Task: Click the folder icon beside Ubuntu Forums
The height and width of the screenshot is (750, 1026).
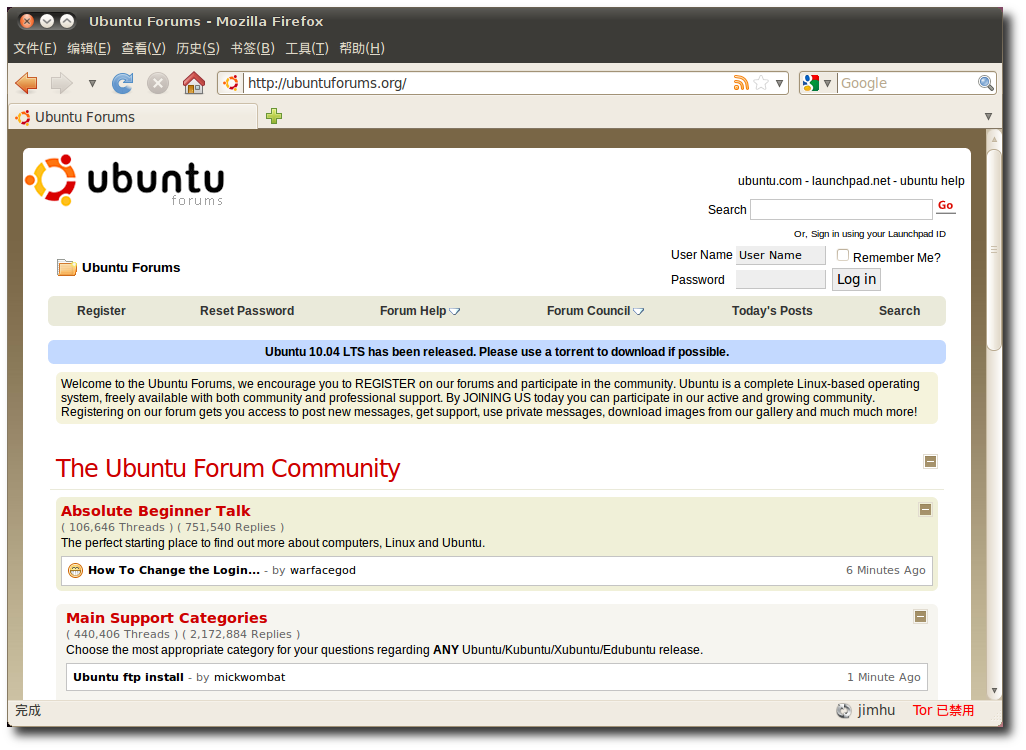Action: pyautogui.click(x=67, y=267)
